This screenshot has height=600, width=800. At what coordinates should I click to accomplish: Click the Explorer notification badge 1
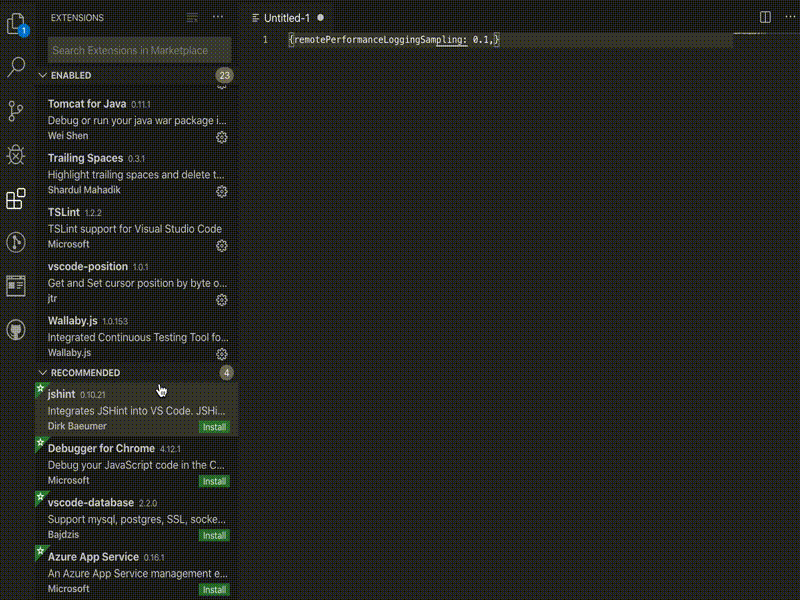click(23, 31)
